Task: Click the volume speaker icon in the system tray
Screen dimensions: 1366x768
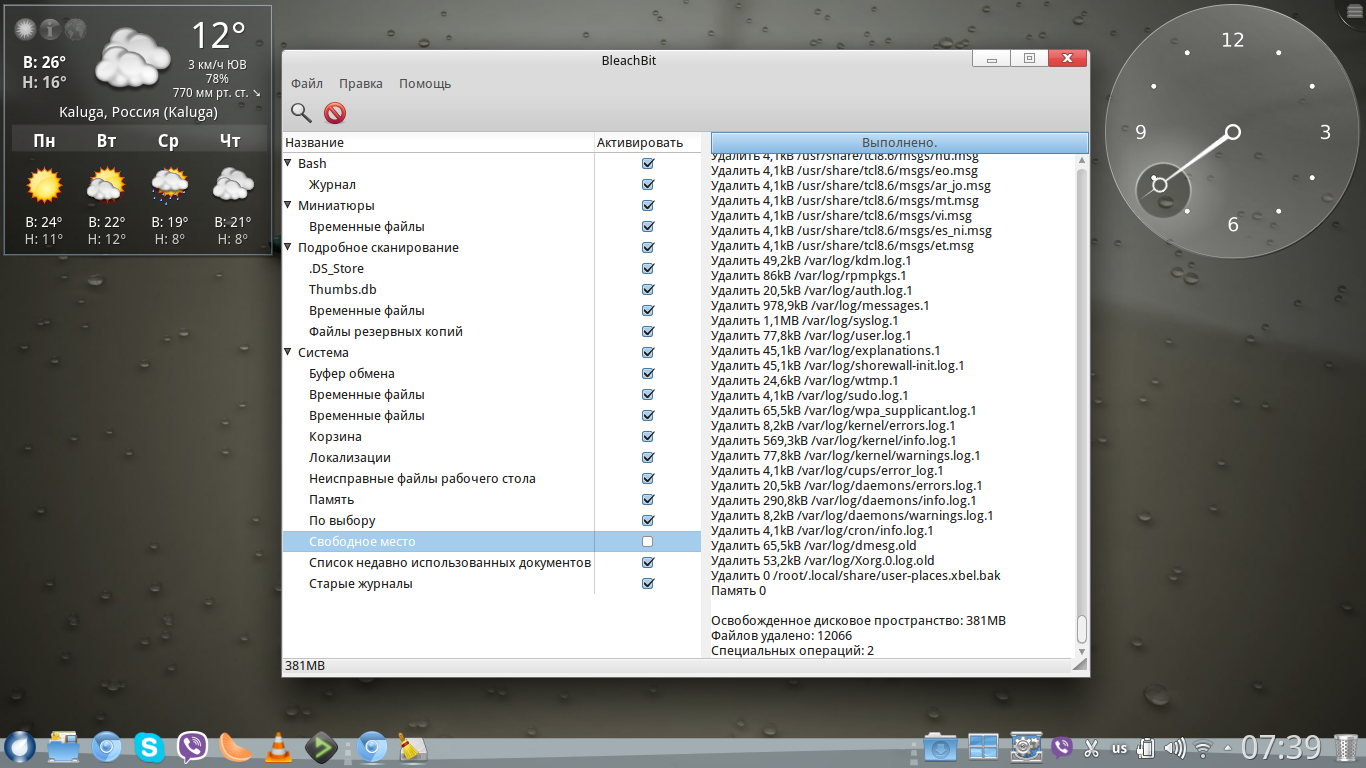Action: point(1175,747)
